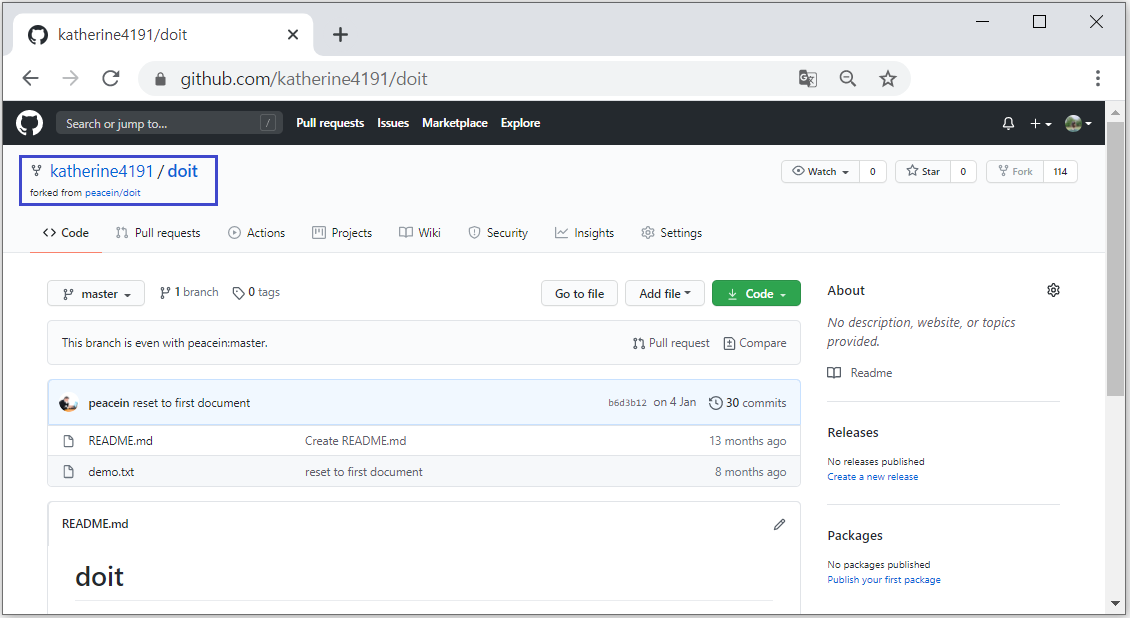Switch to the Actions tab

pyautogui.click(x=257, y=233)
